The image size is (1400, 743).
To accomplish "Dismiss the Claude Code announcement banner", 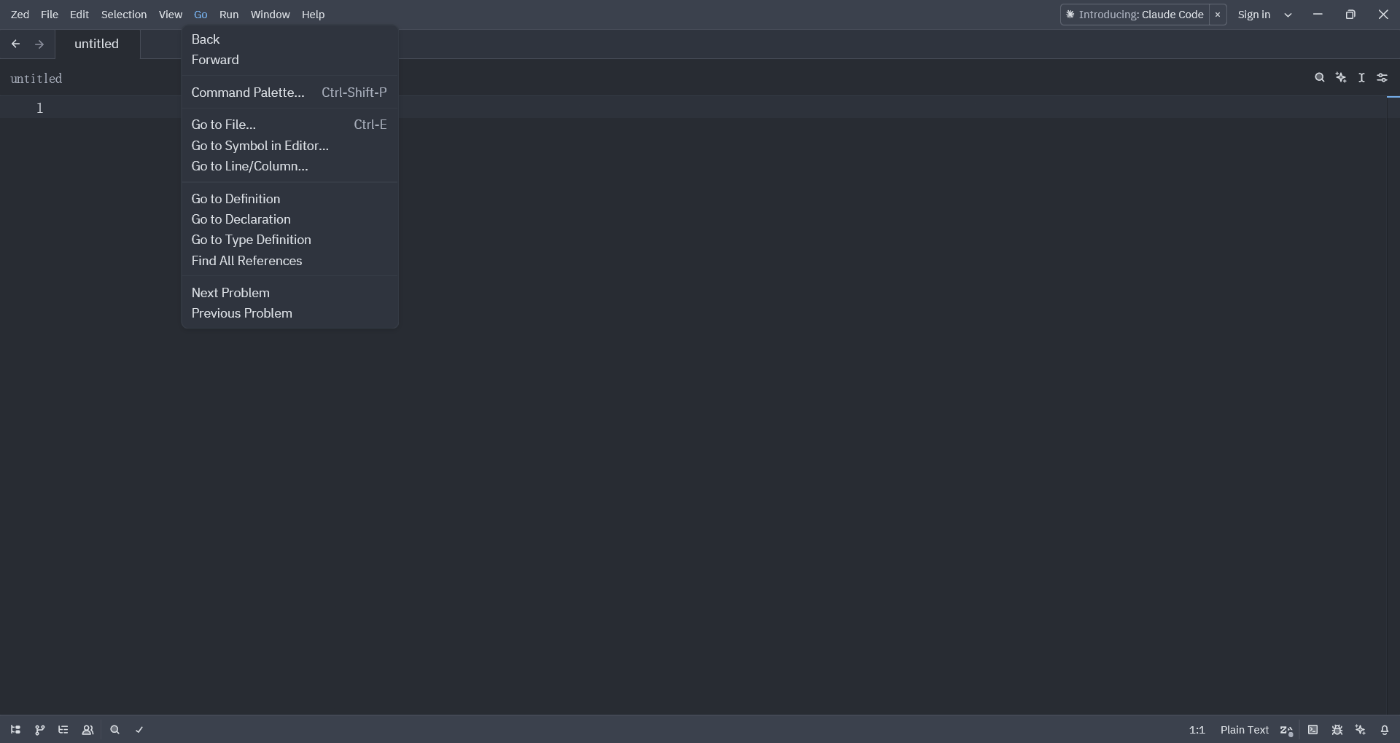I will 1217,14.
